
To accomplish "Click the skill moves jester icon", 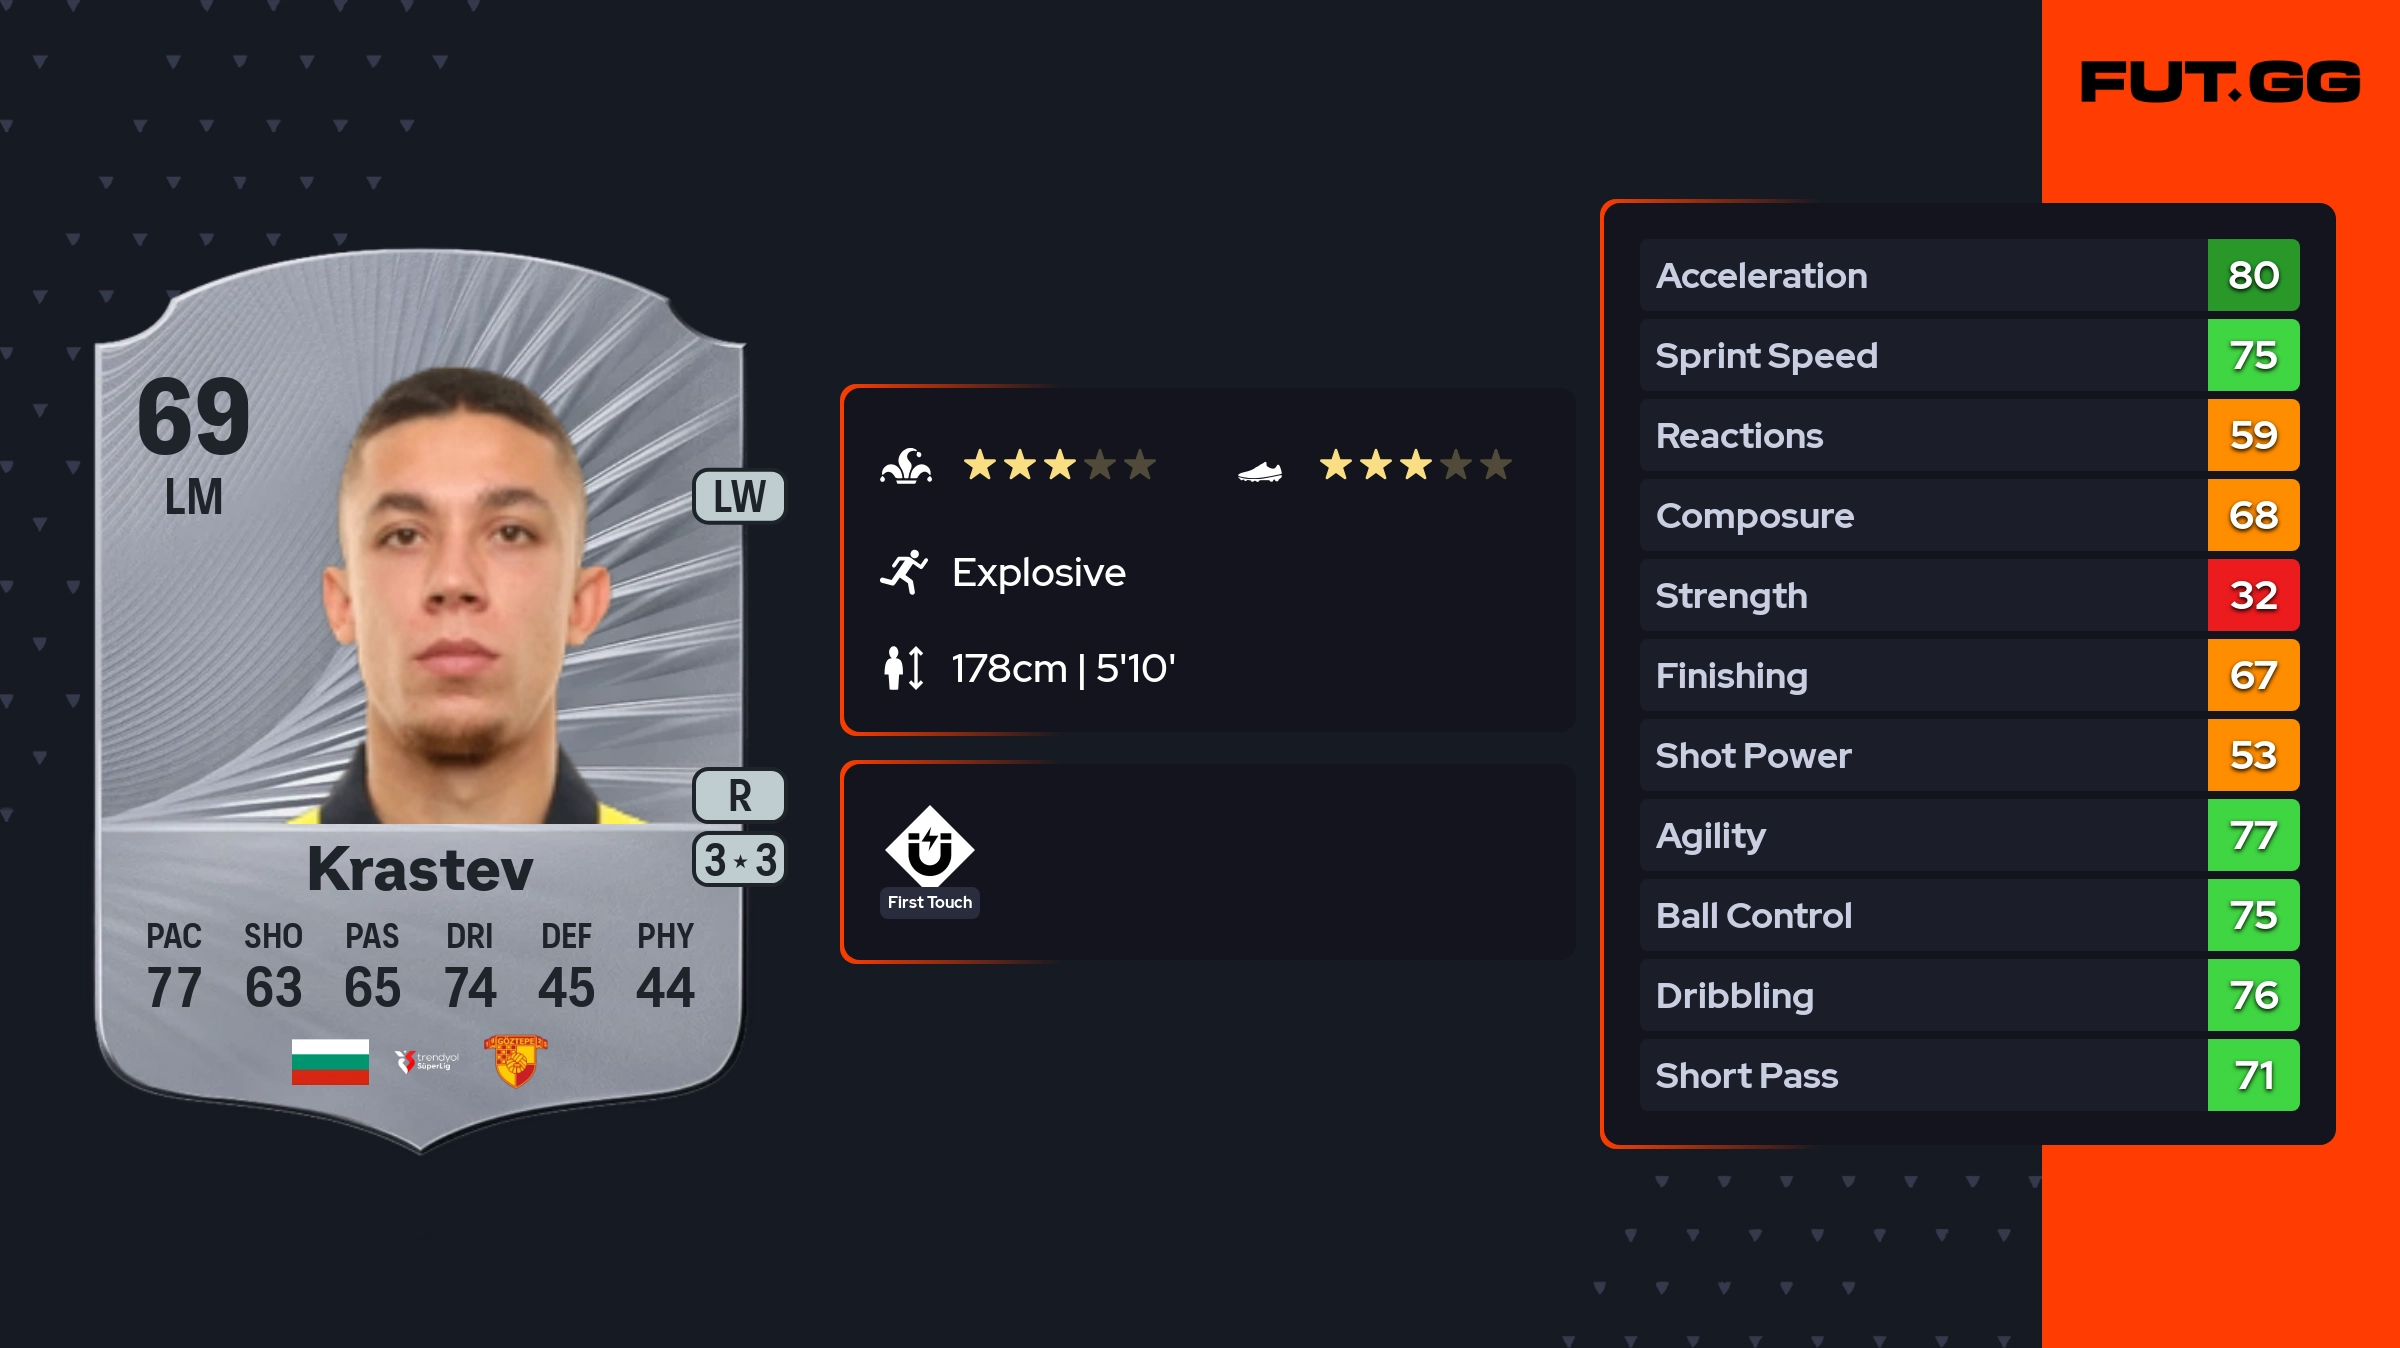I will [906, 466].
